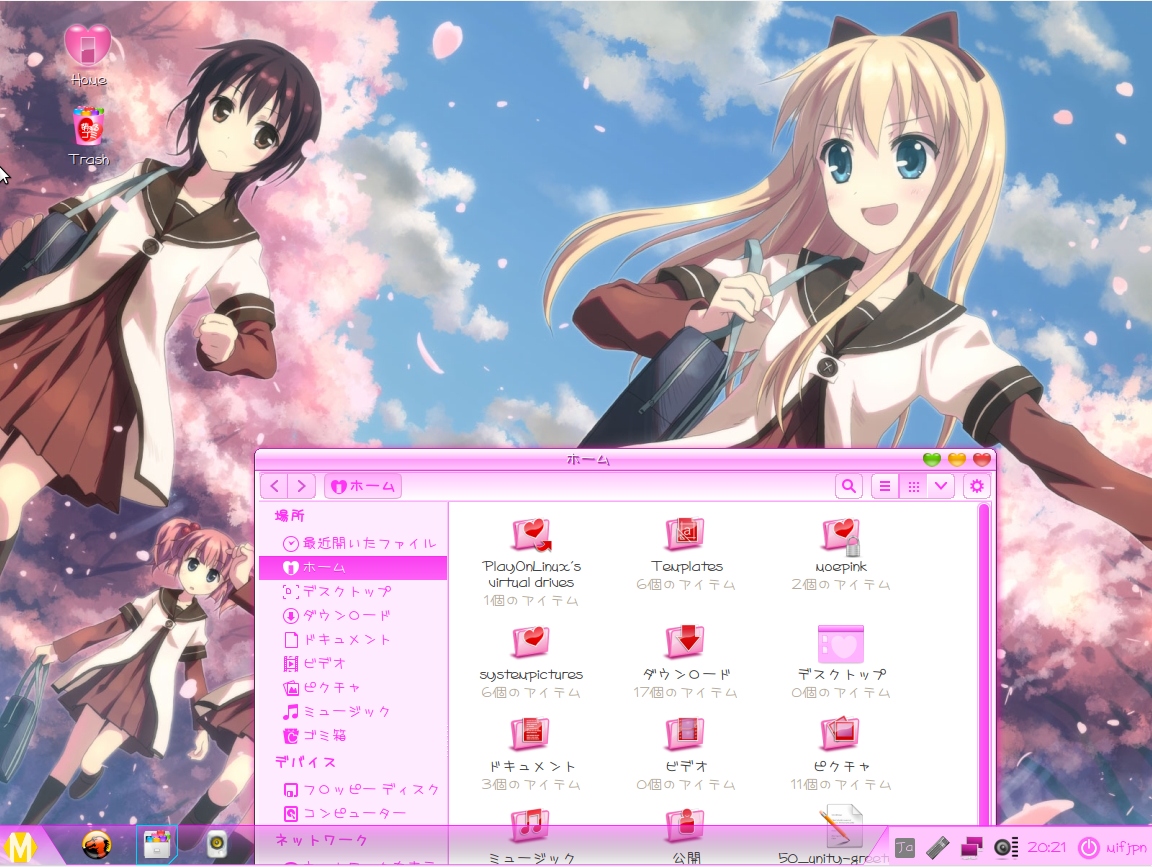Select the systempictures folder icon
Screen dimensions: 1152x867
531,642
